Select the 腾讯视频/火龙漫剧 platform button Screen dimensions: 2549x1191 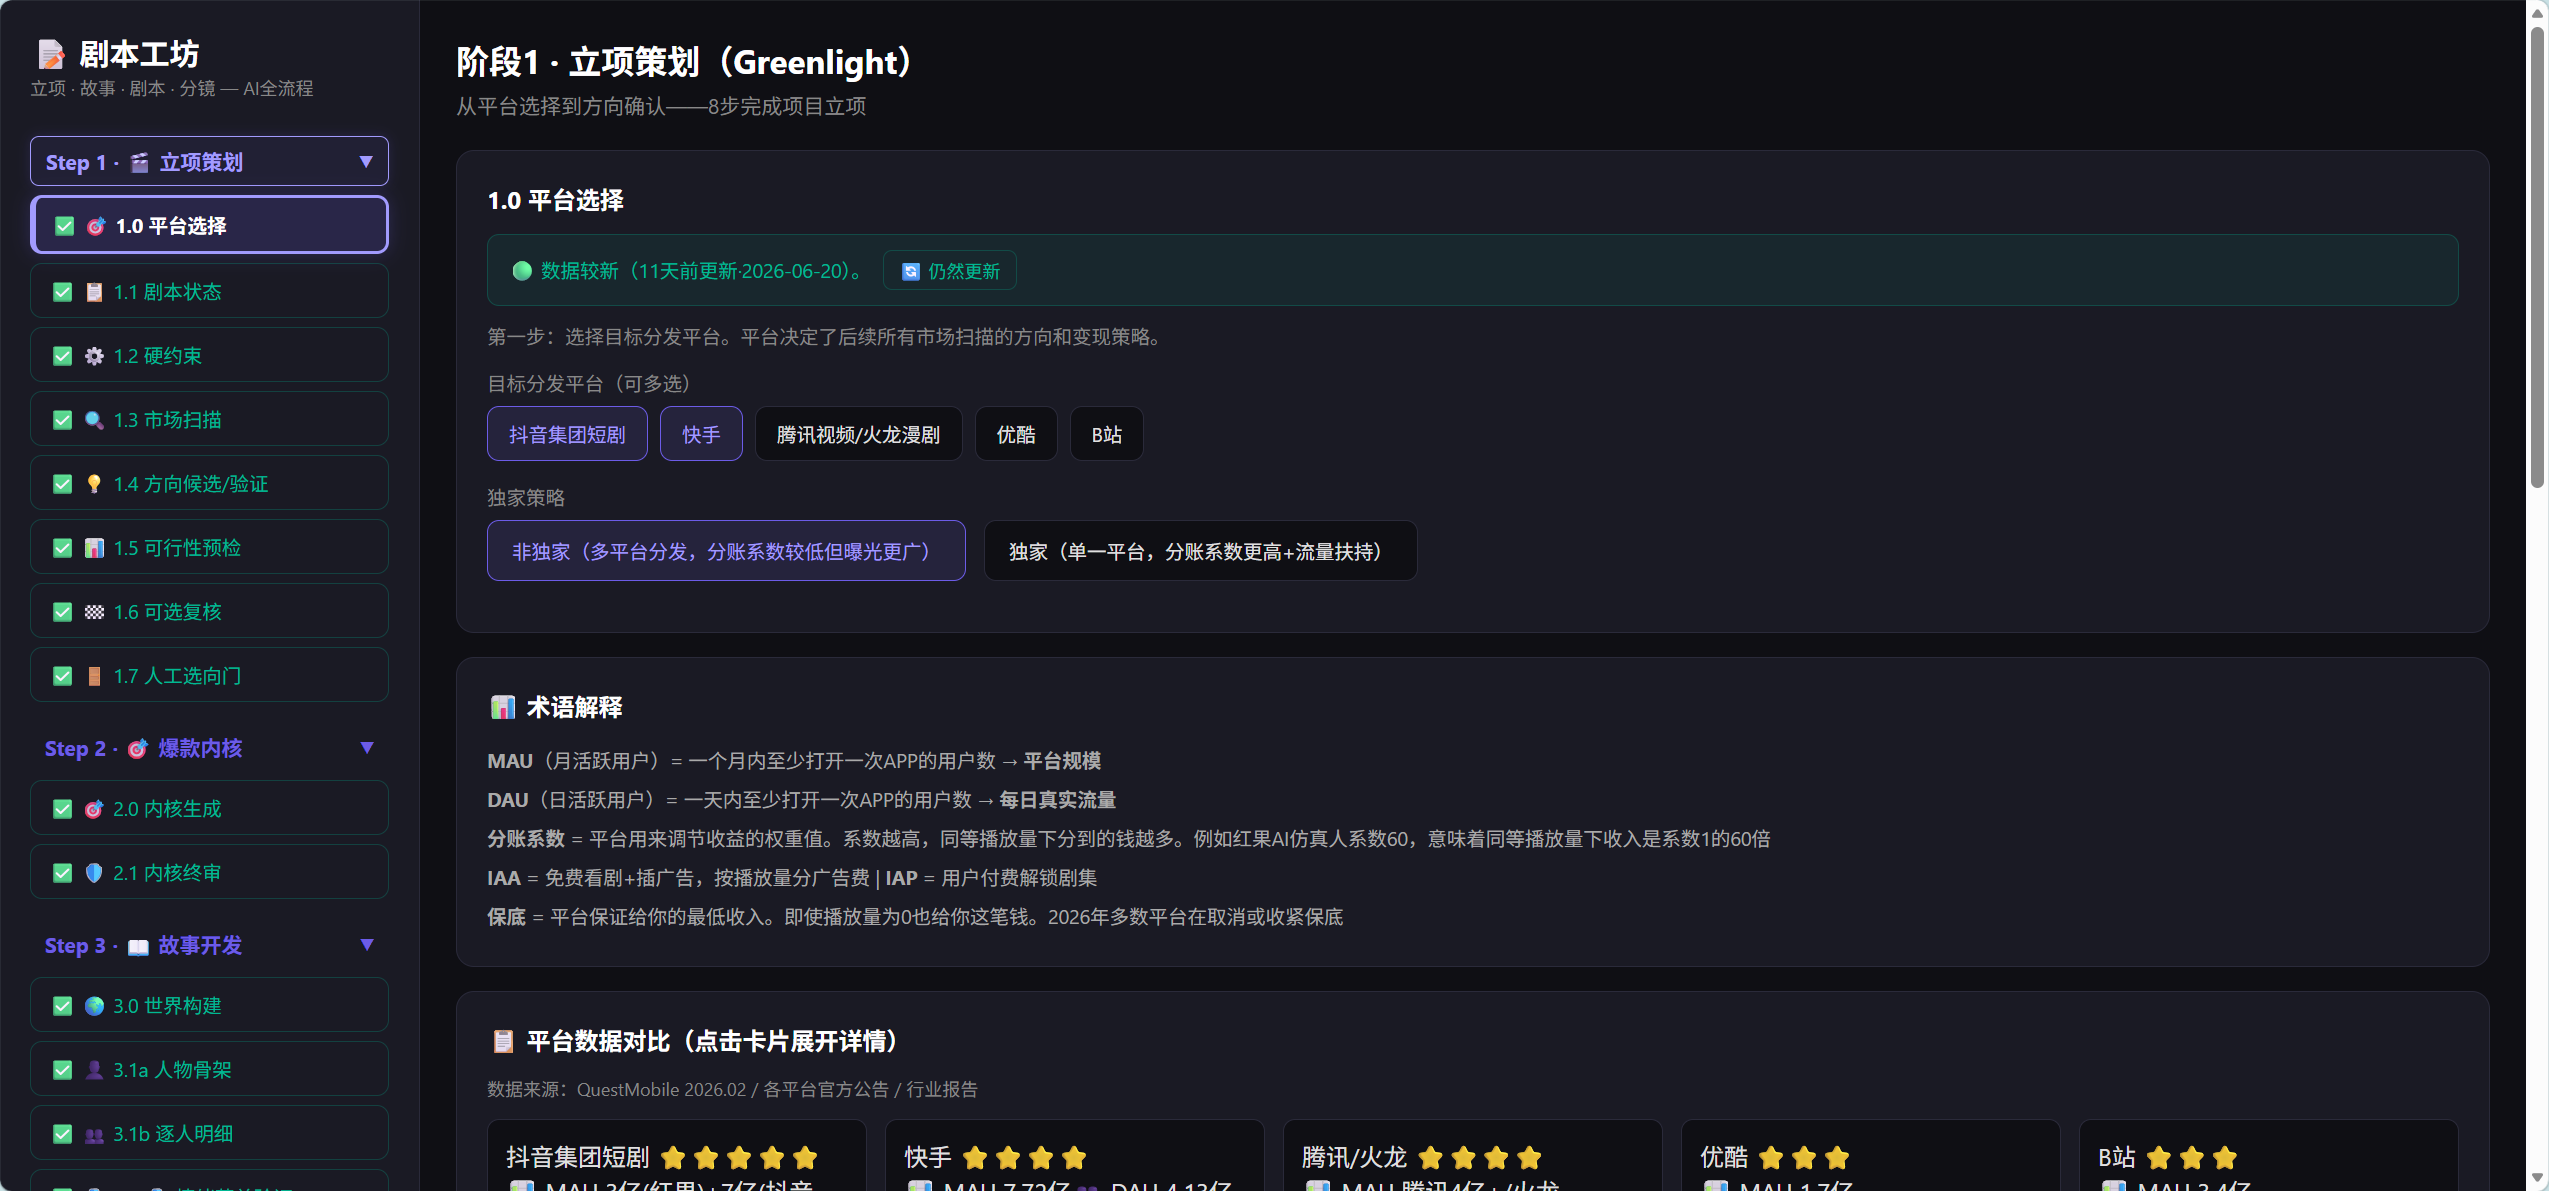point(858,434)
